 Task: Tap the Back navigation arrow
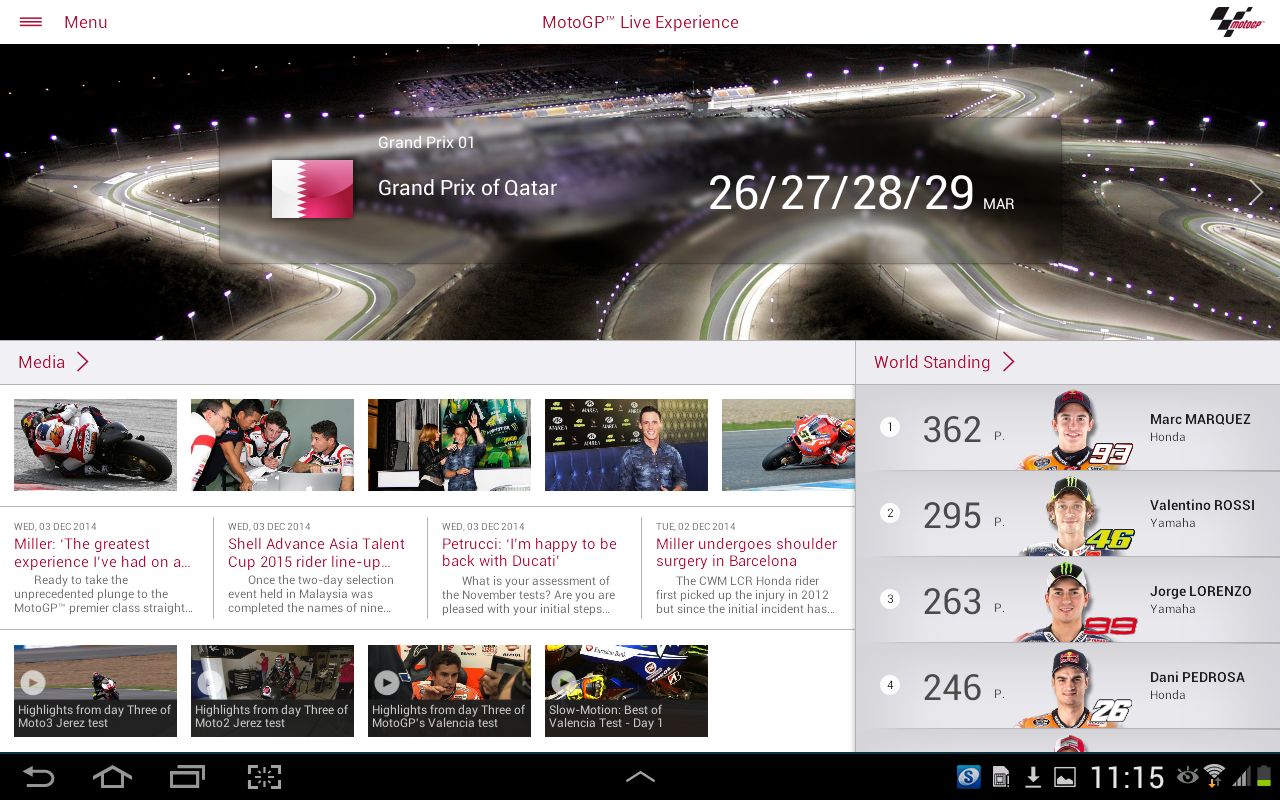tap(39, 777)
